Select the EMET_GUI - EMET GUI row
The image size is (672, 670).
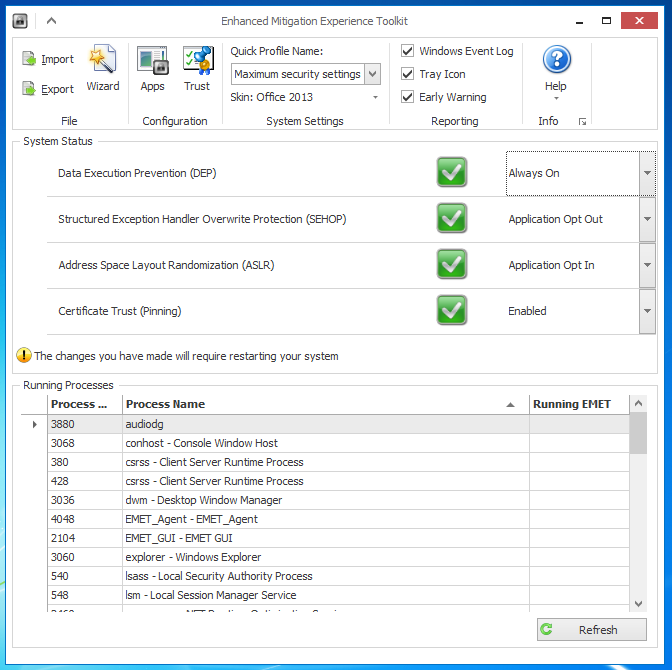[338, 538]
